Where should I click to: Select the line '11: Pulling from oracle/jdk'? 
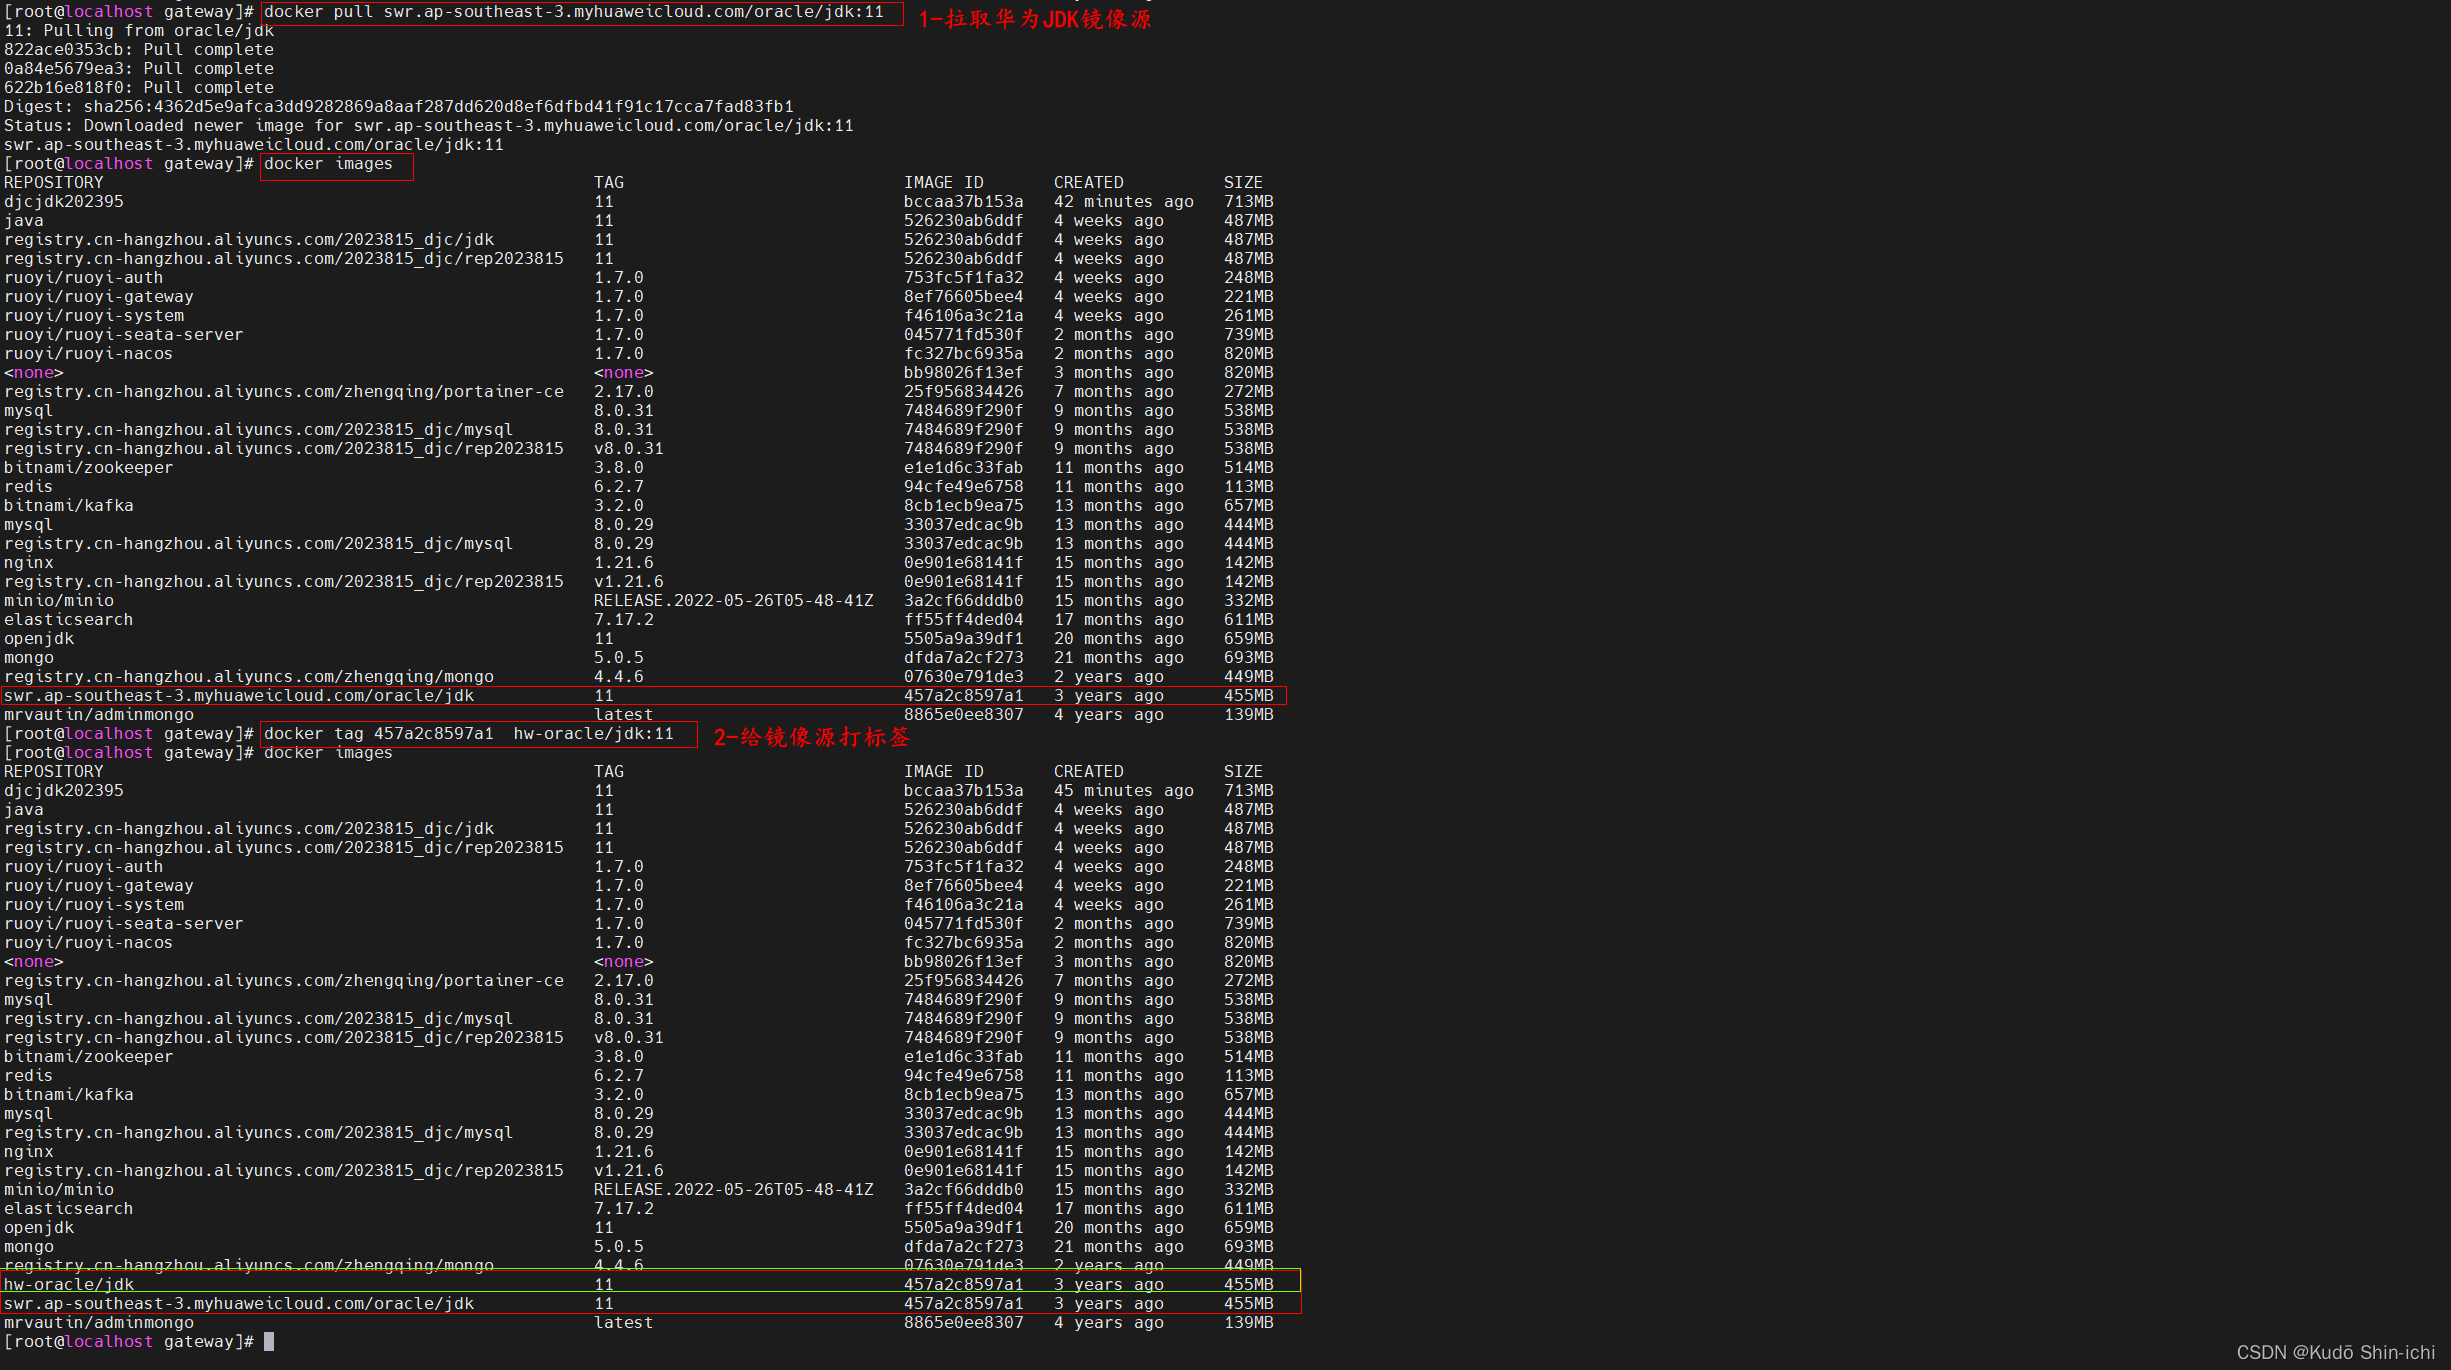click(x=139, y=31)
